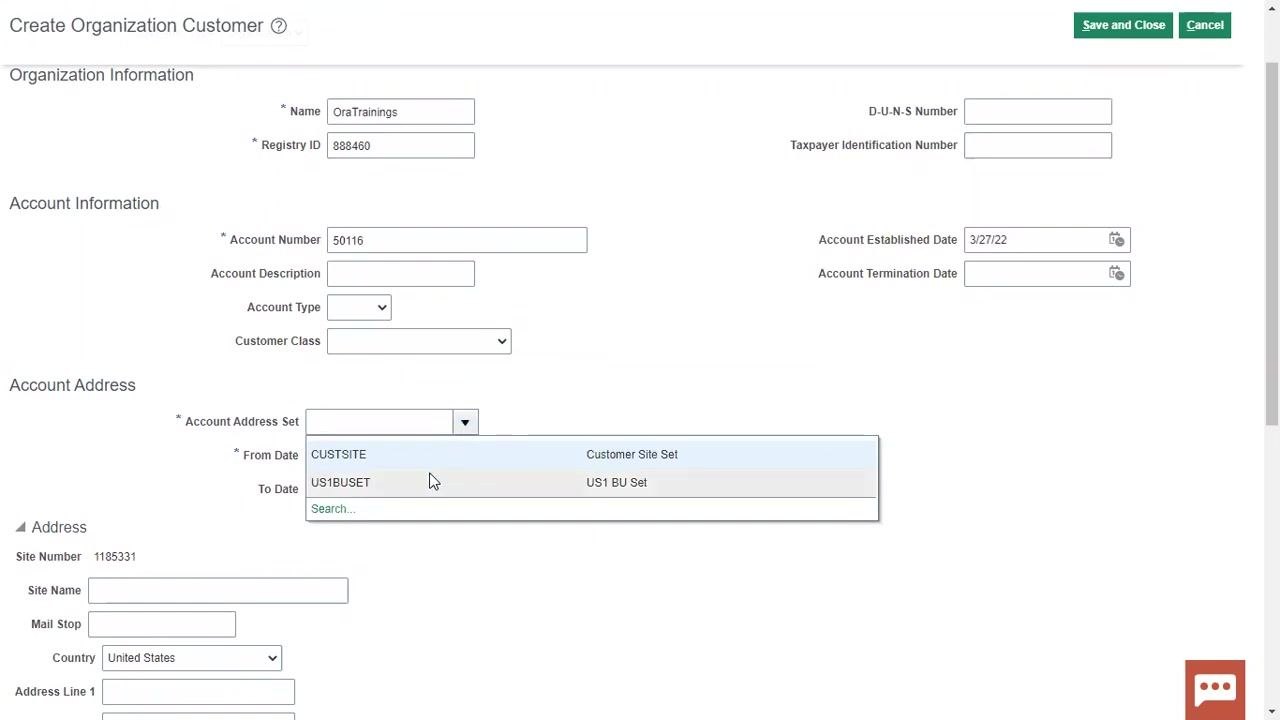Click the Site Name field

[218, 590]
